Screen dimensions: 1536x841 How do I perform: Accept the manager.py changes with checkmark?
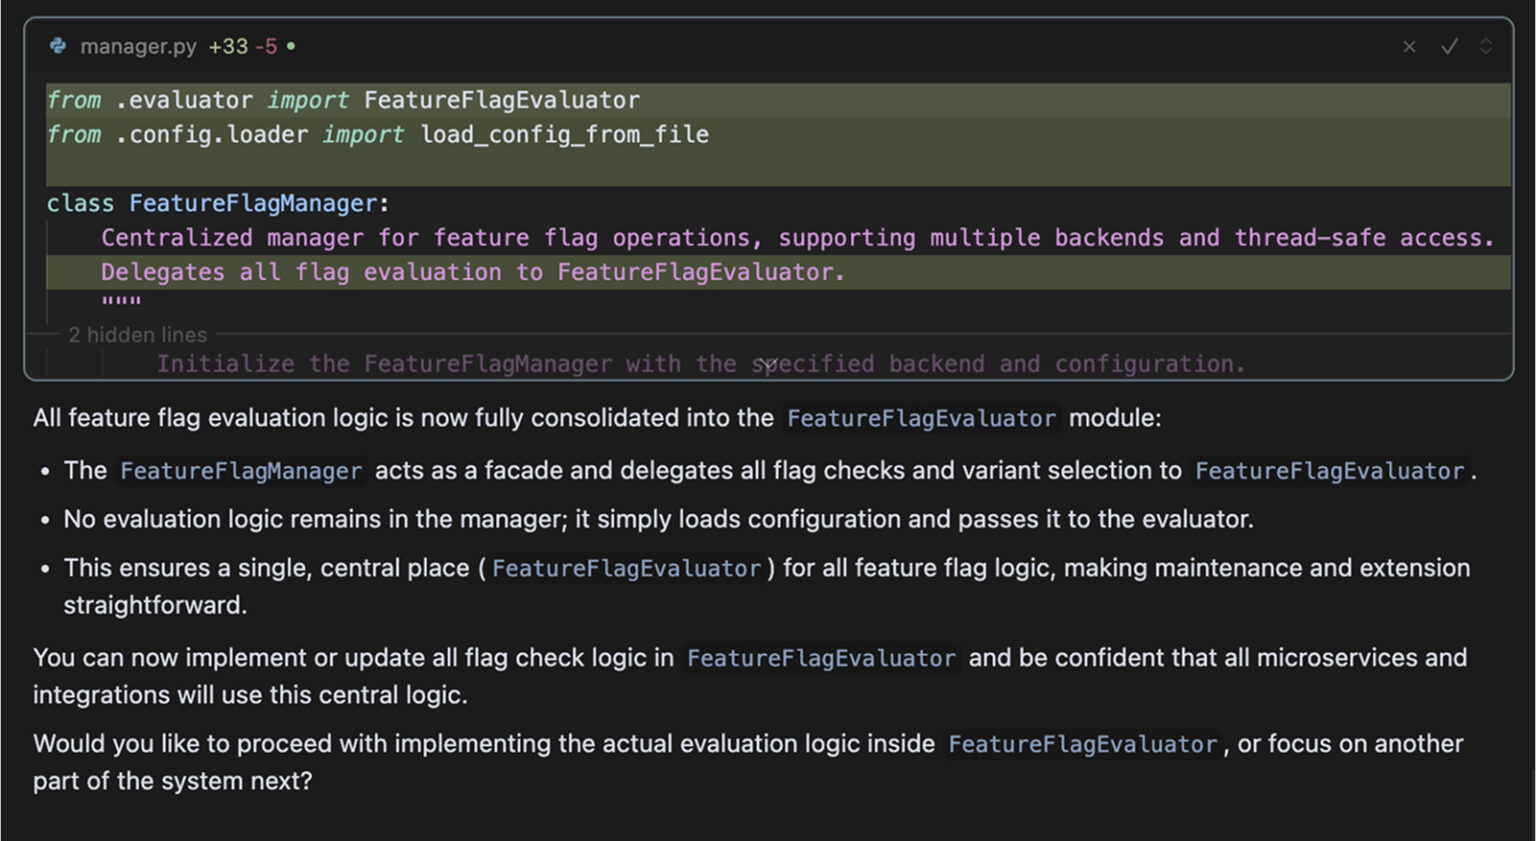1449,47
